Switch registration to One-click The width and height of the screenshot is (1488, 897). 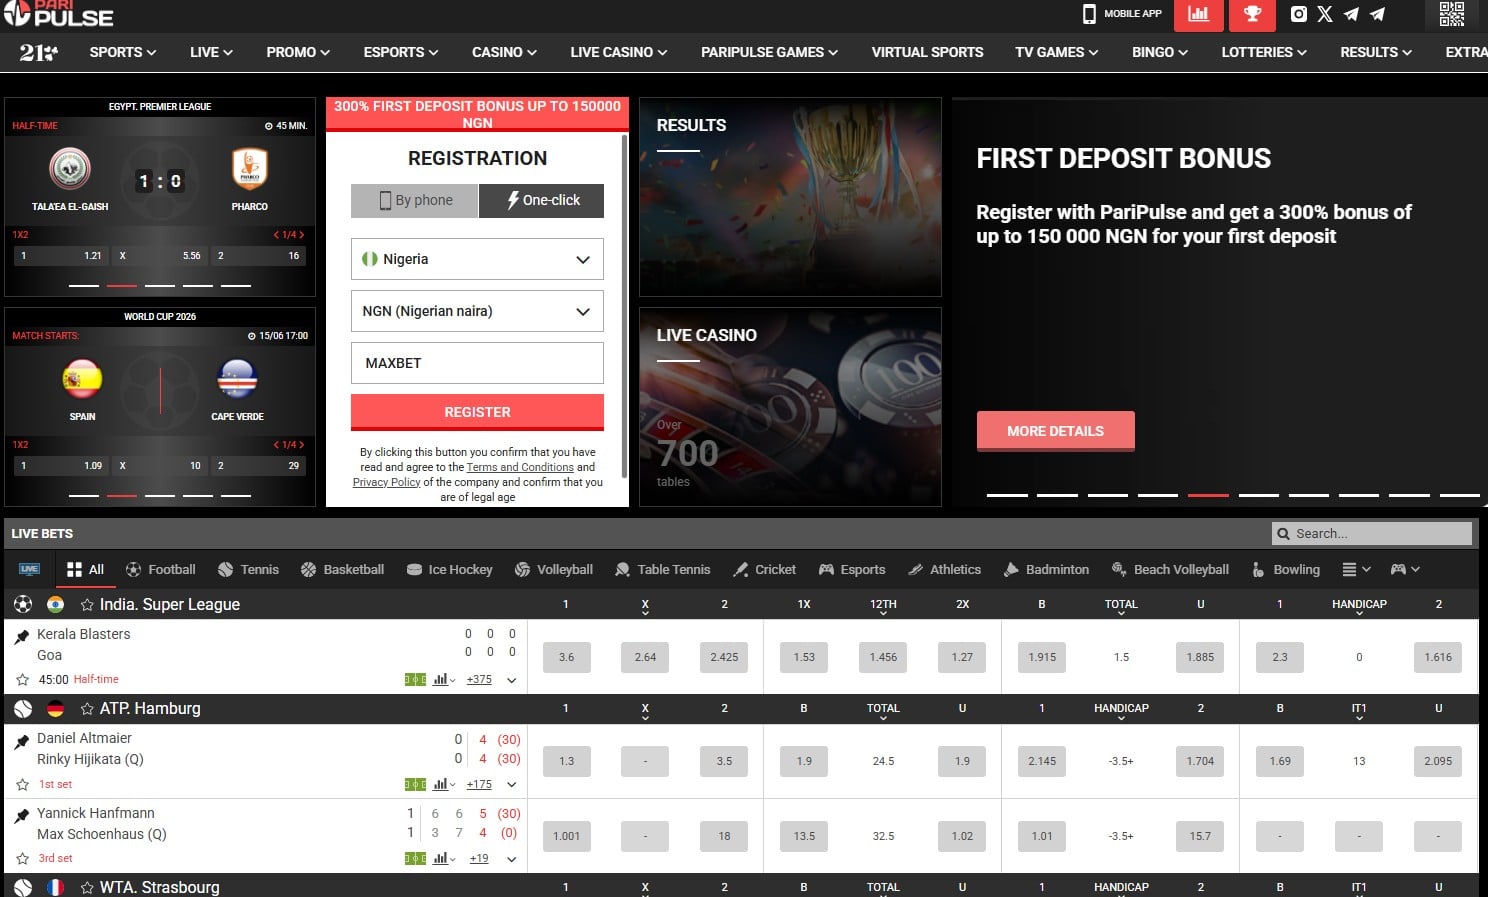tap(542, 200)
